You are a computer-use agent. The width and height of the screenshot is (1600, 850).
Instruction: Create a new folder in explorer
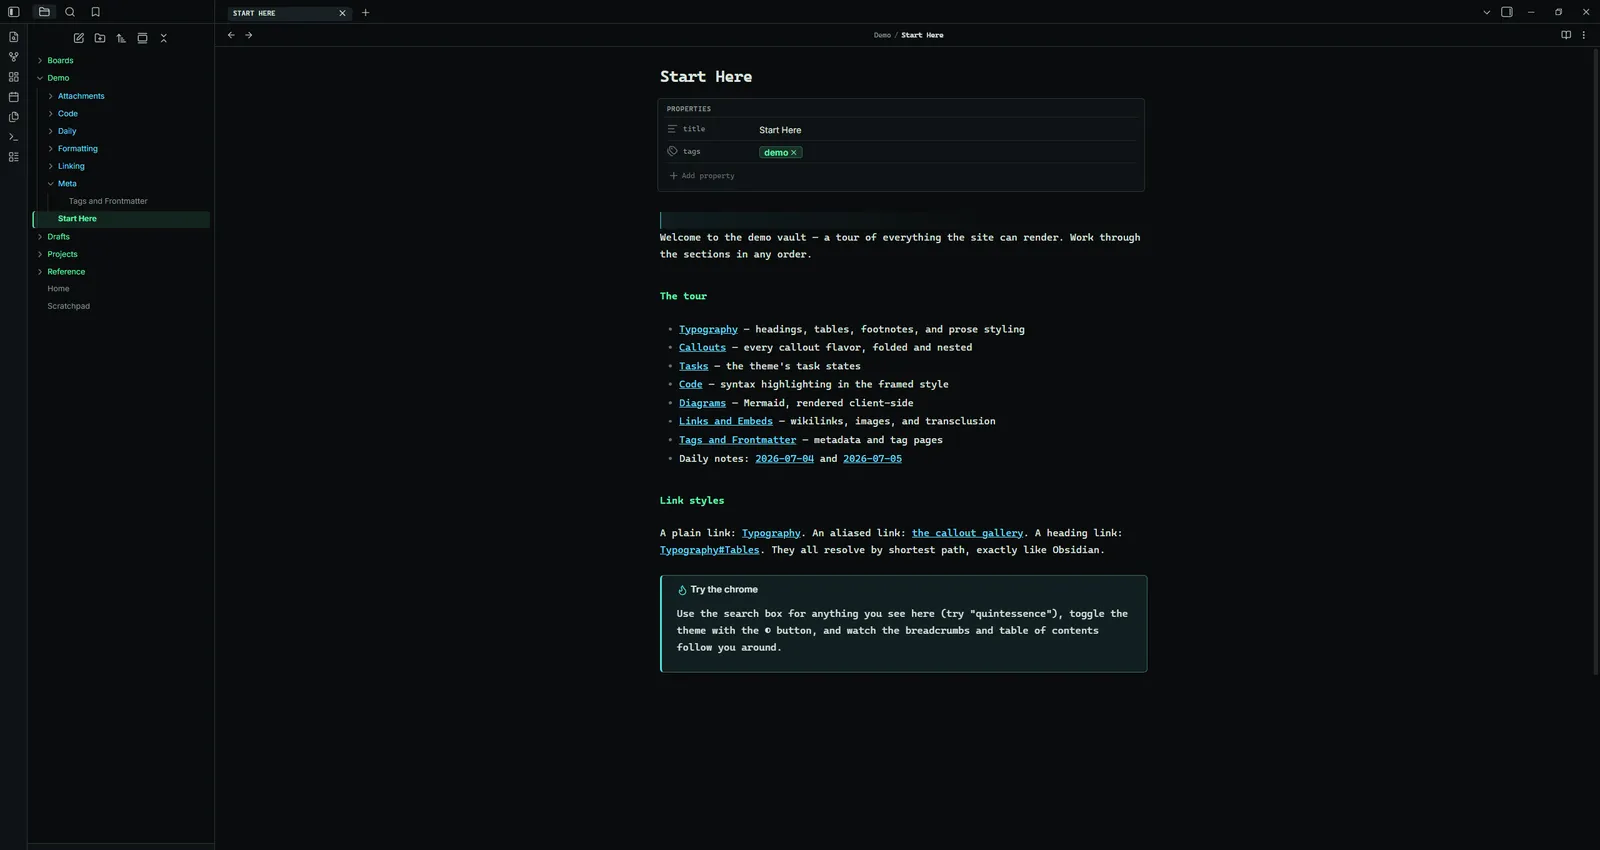click(100, 38)
